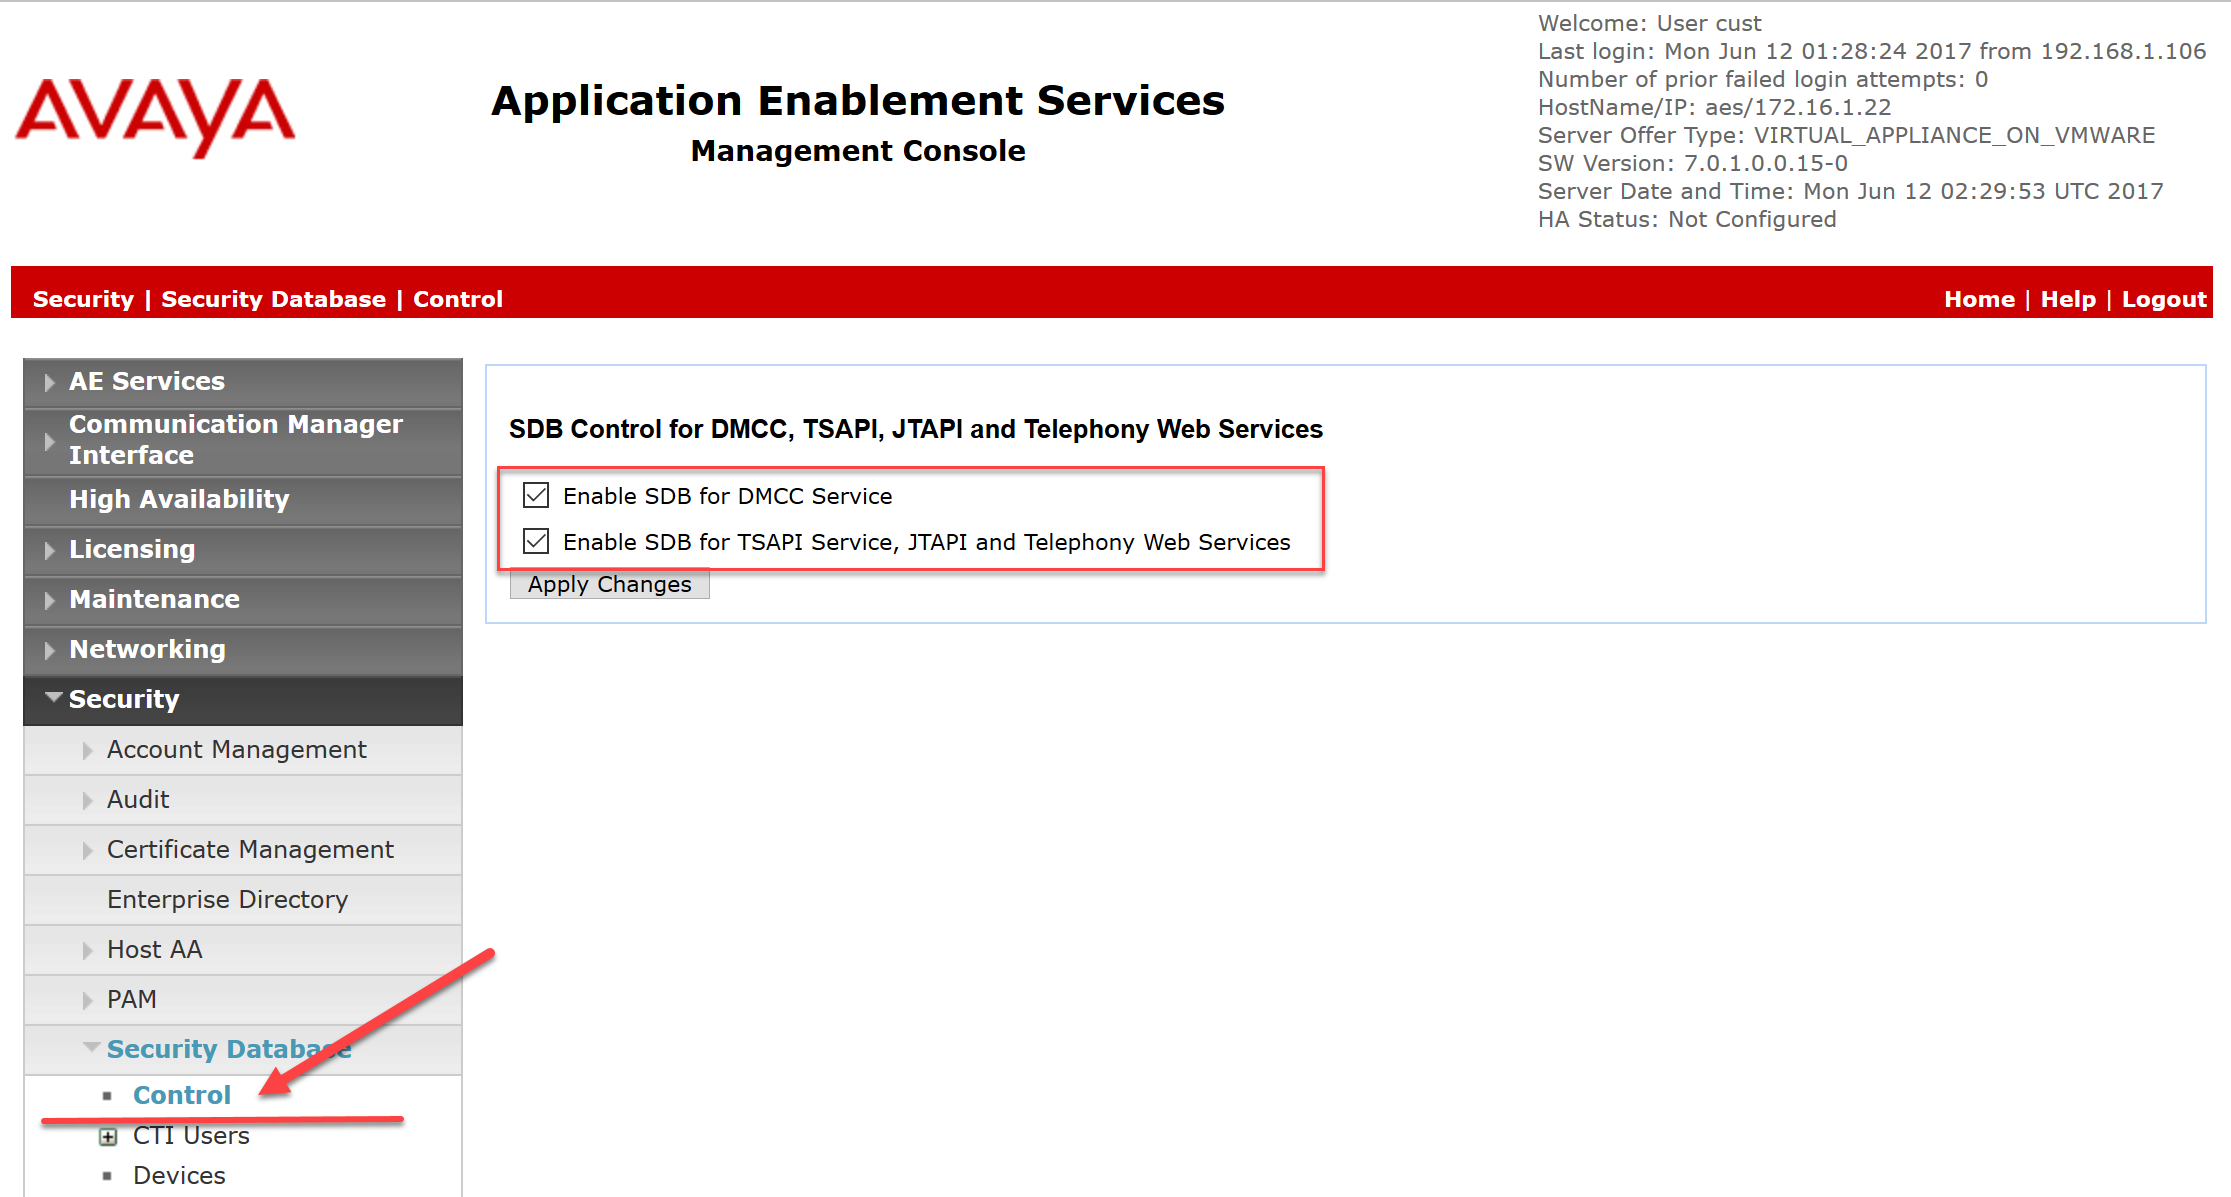Expand PAM submenu arrow
Image resolution: width=2231 pixels, height=1197 pixels.
click(87, 1000)
